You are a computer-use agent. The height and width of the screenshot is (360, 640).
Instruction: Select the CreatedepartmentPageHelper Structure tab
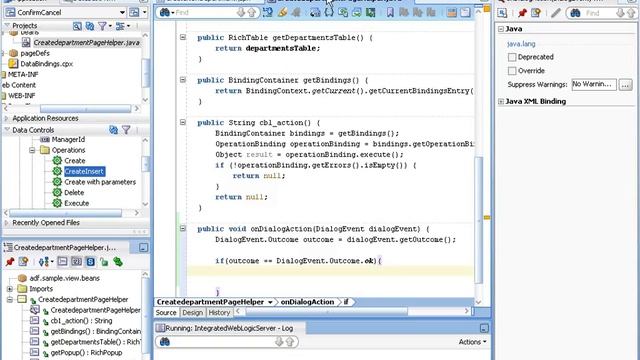point(65,247)
